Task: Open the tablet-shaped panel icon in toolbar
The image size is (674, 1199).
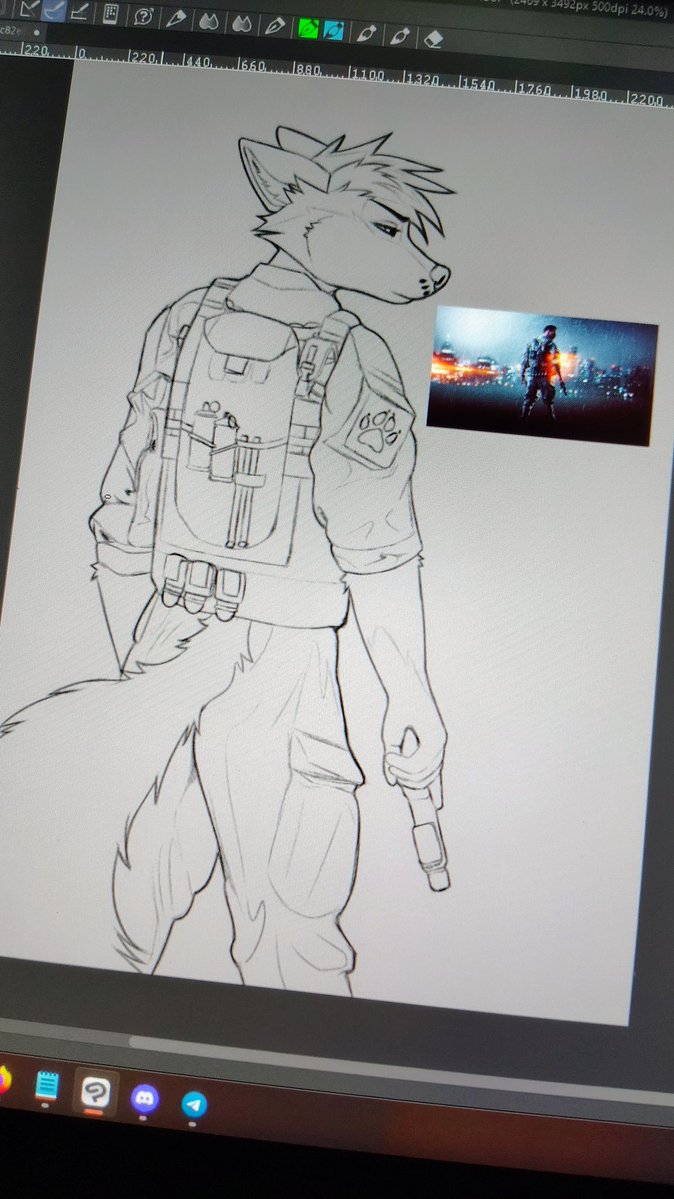Action: (x=111, y=13)
